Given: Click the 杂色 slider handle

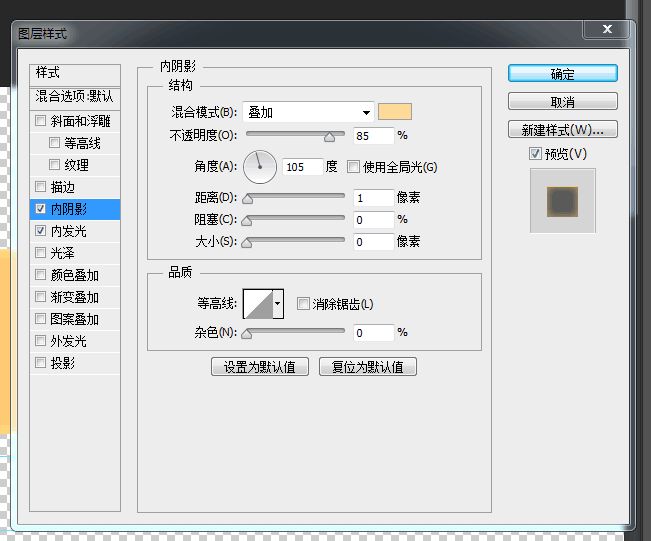Looking at the screenshot, I should tap(247, 334).
